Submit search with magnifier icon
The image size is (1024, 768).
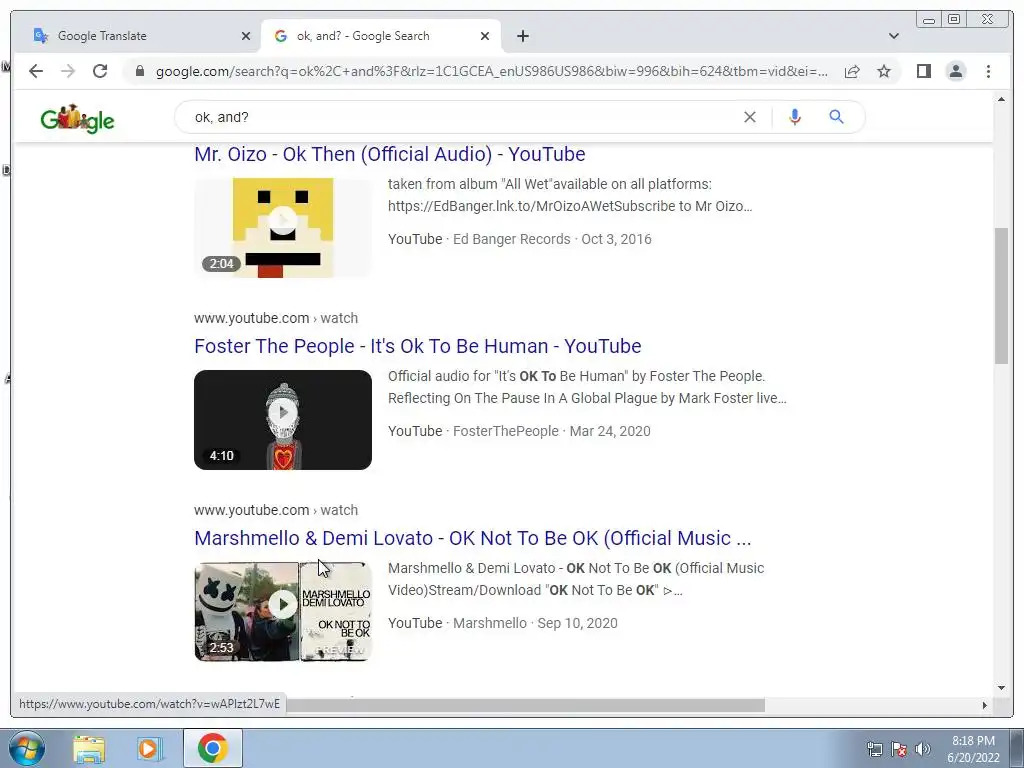pos(836,117)
